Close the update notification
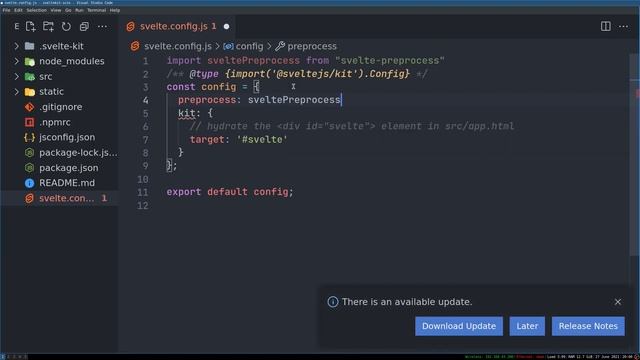 click(618, 302)
